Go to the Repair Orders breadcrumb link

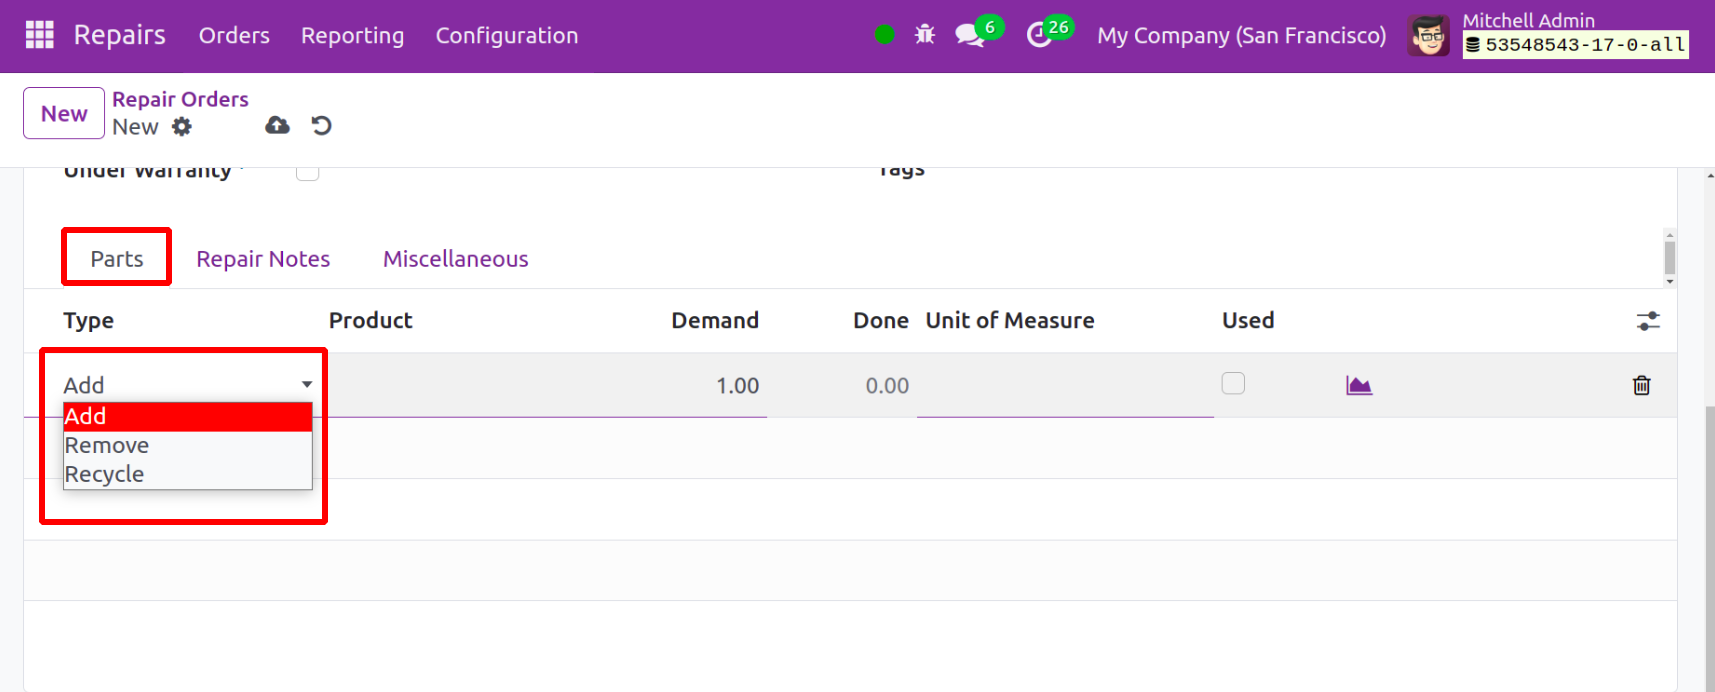point(180,99)
